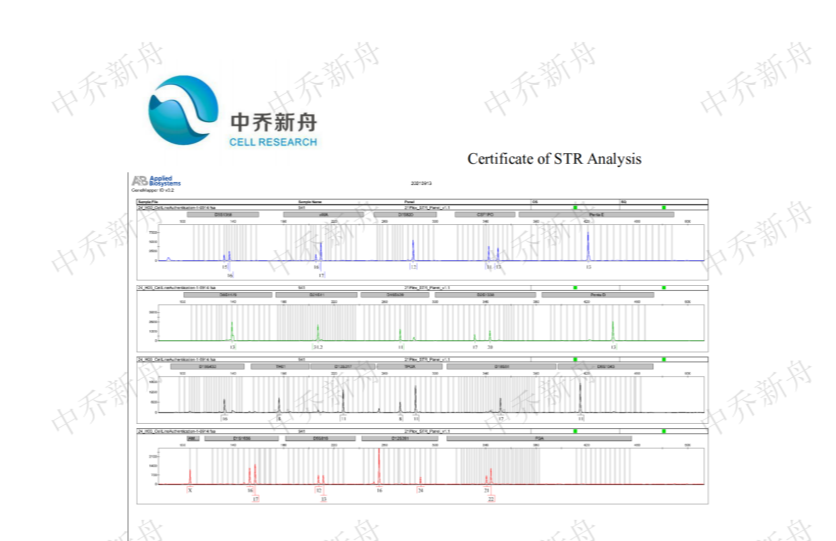Click the TH01 marker label bar

point(279,367)
